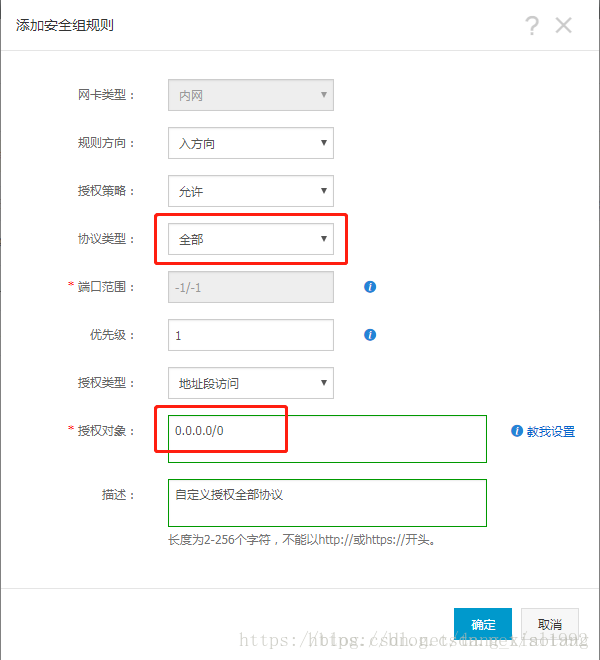Viewport: 600px width, 660px height.
Task: Open the 授权策略 dropdown showing 允许
Action: click(251, 191)
